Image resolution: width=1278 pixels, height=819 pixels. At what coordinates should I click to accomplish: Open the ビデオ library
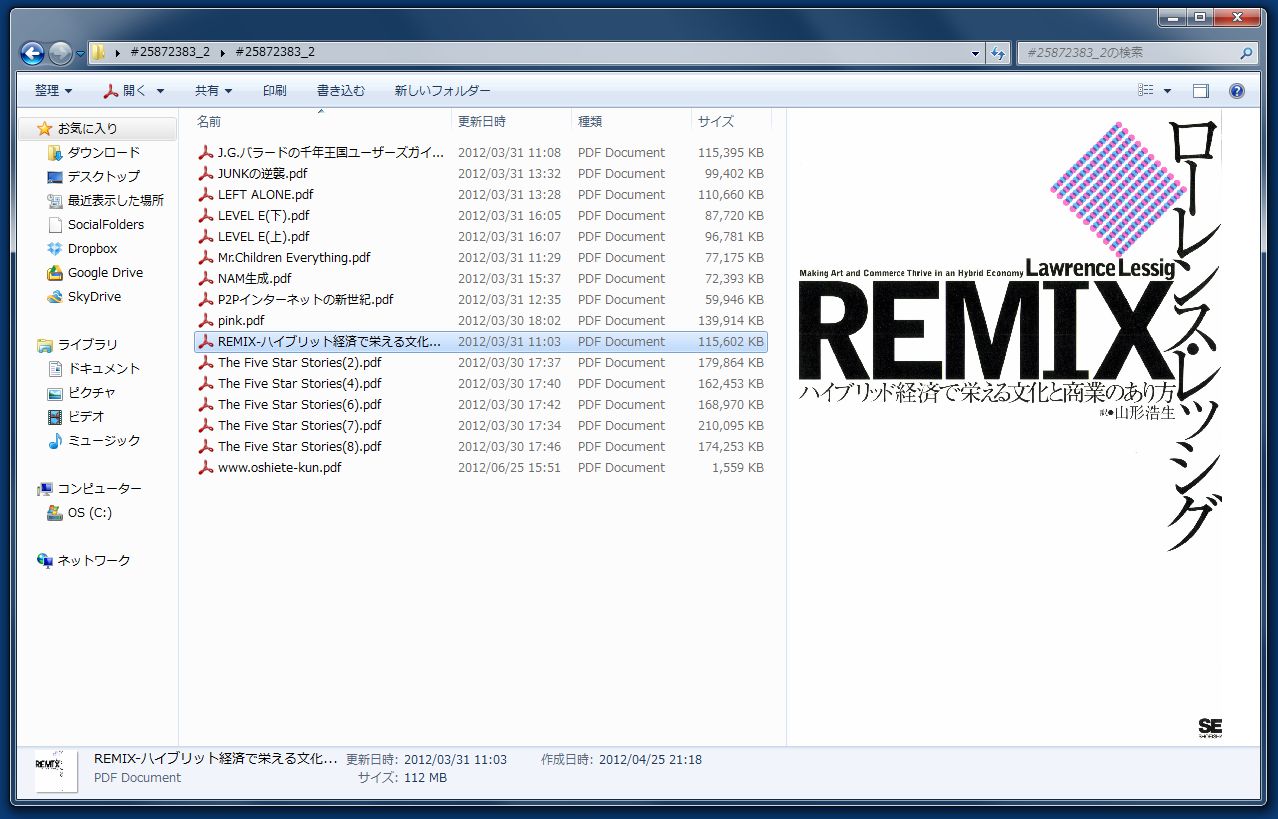(x=86, y=416)
